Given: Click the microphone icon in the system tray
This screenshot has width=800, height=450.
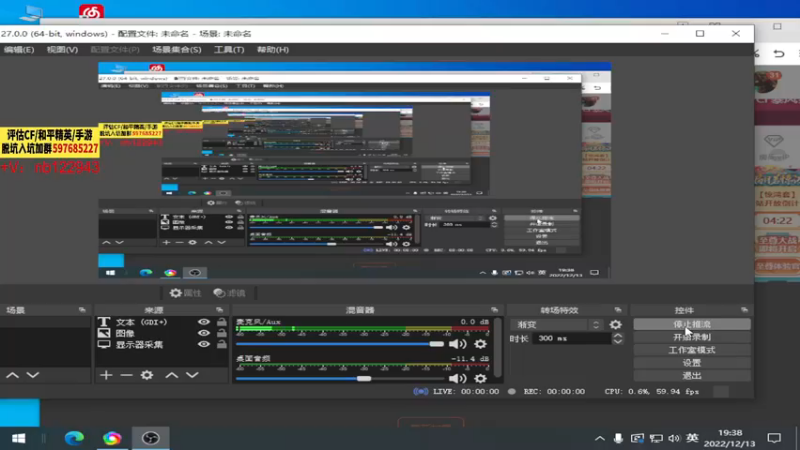Looking at the screenshot, I should coord(618,438).
